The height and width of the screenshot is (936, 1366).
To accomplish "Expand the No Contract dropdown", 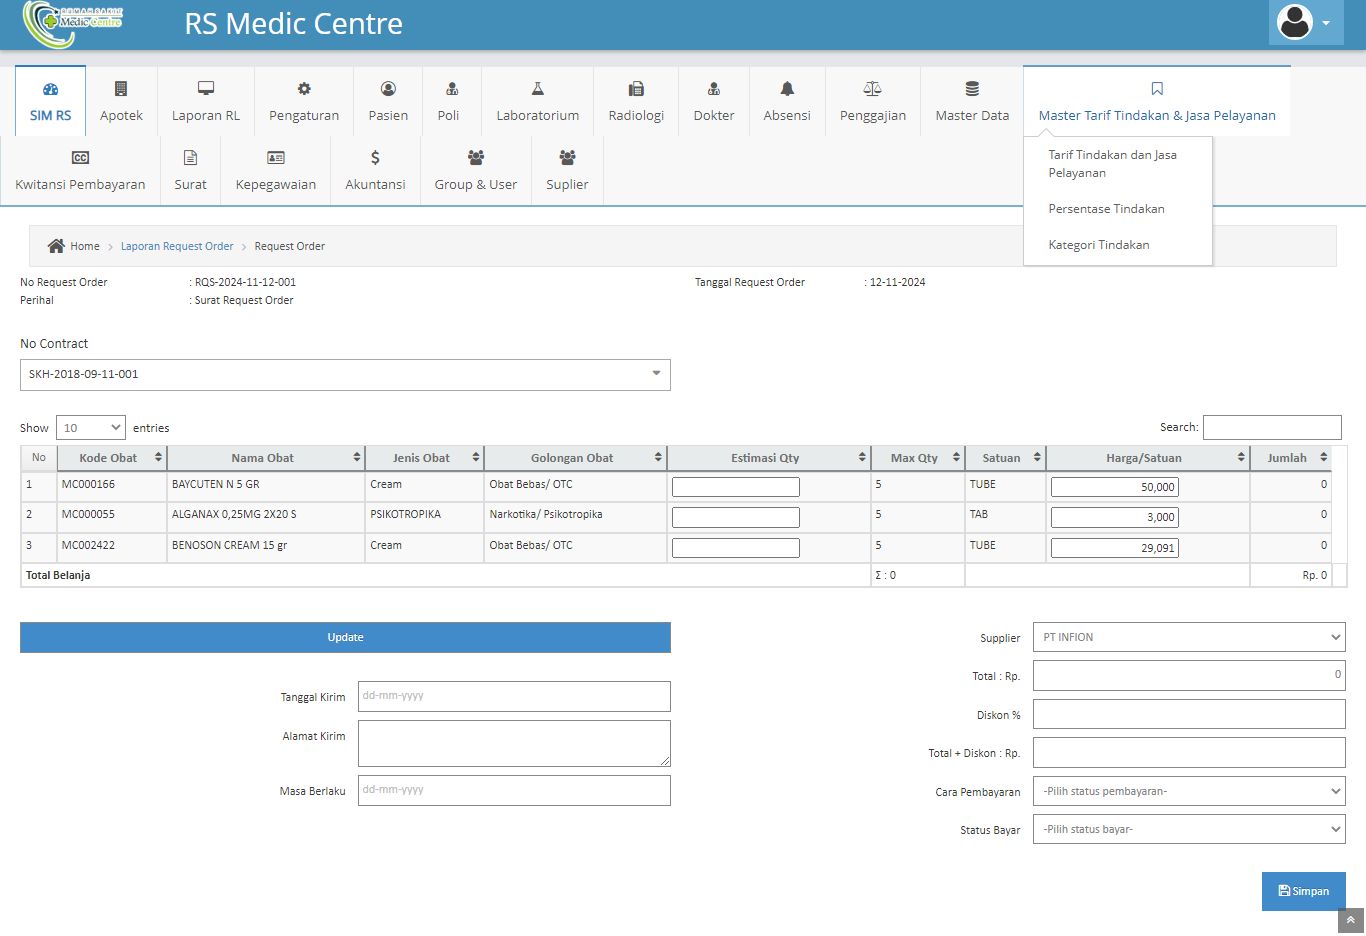I will (x=345, y=375).
